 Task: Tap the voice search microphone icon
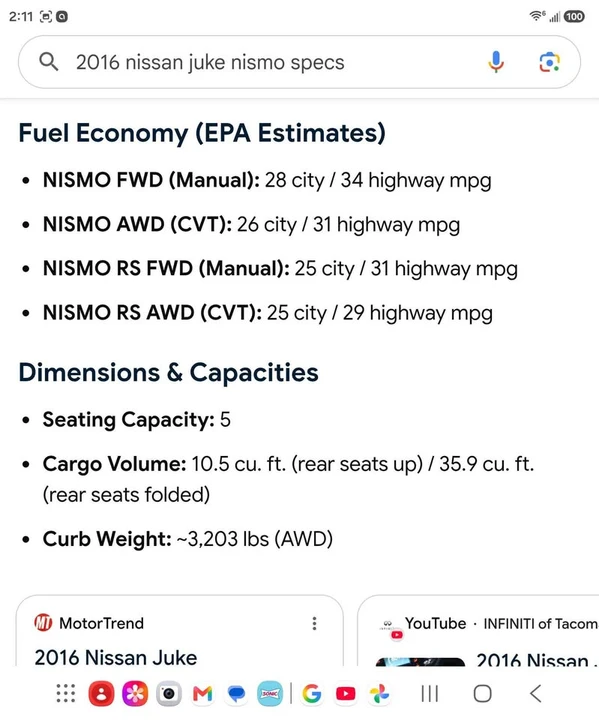pyautogui.click(x=496, y=62)
